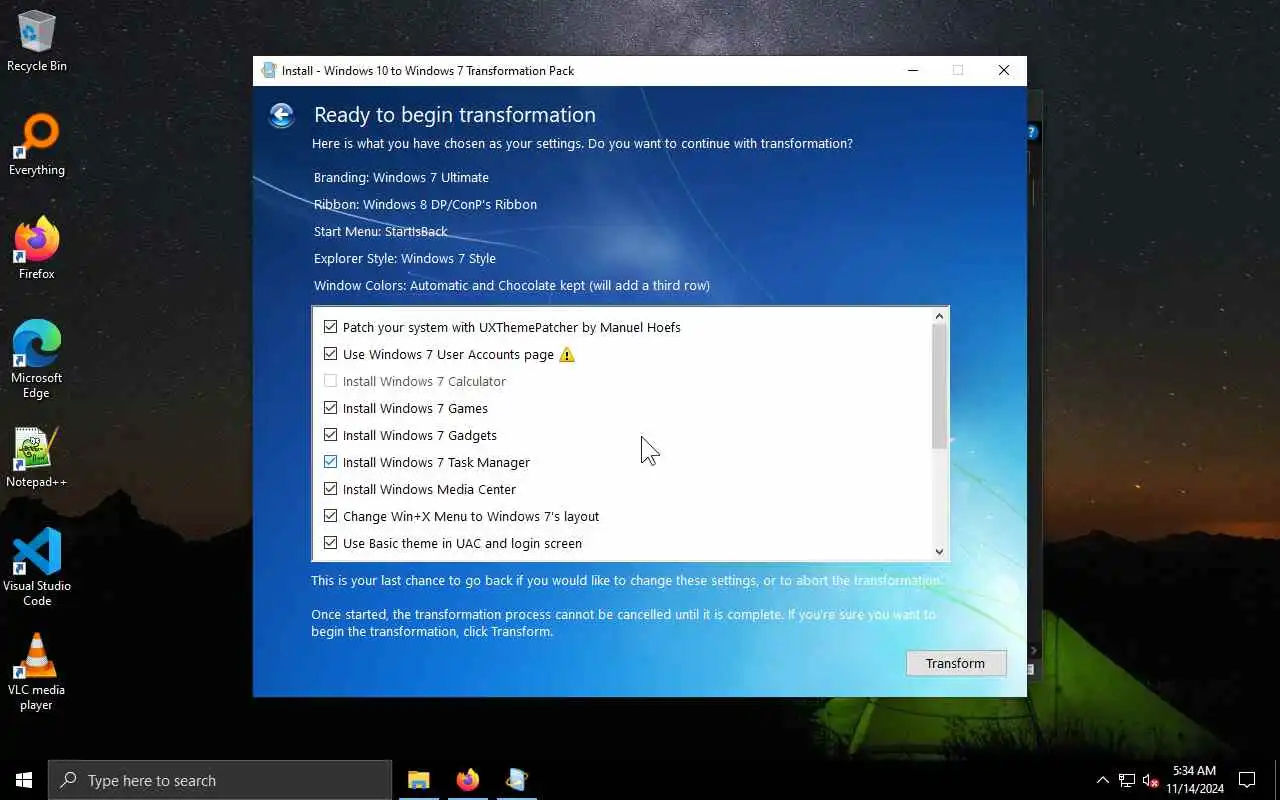Select the Everything desktop shortcut
This screenshot has height=800, width=1280.
(x=37, y=146)
